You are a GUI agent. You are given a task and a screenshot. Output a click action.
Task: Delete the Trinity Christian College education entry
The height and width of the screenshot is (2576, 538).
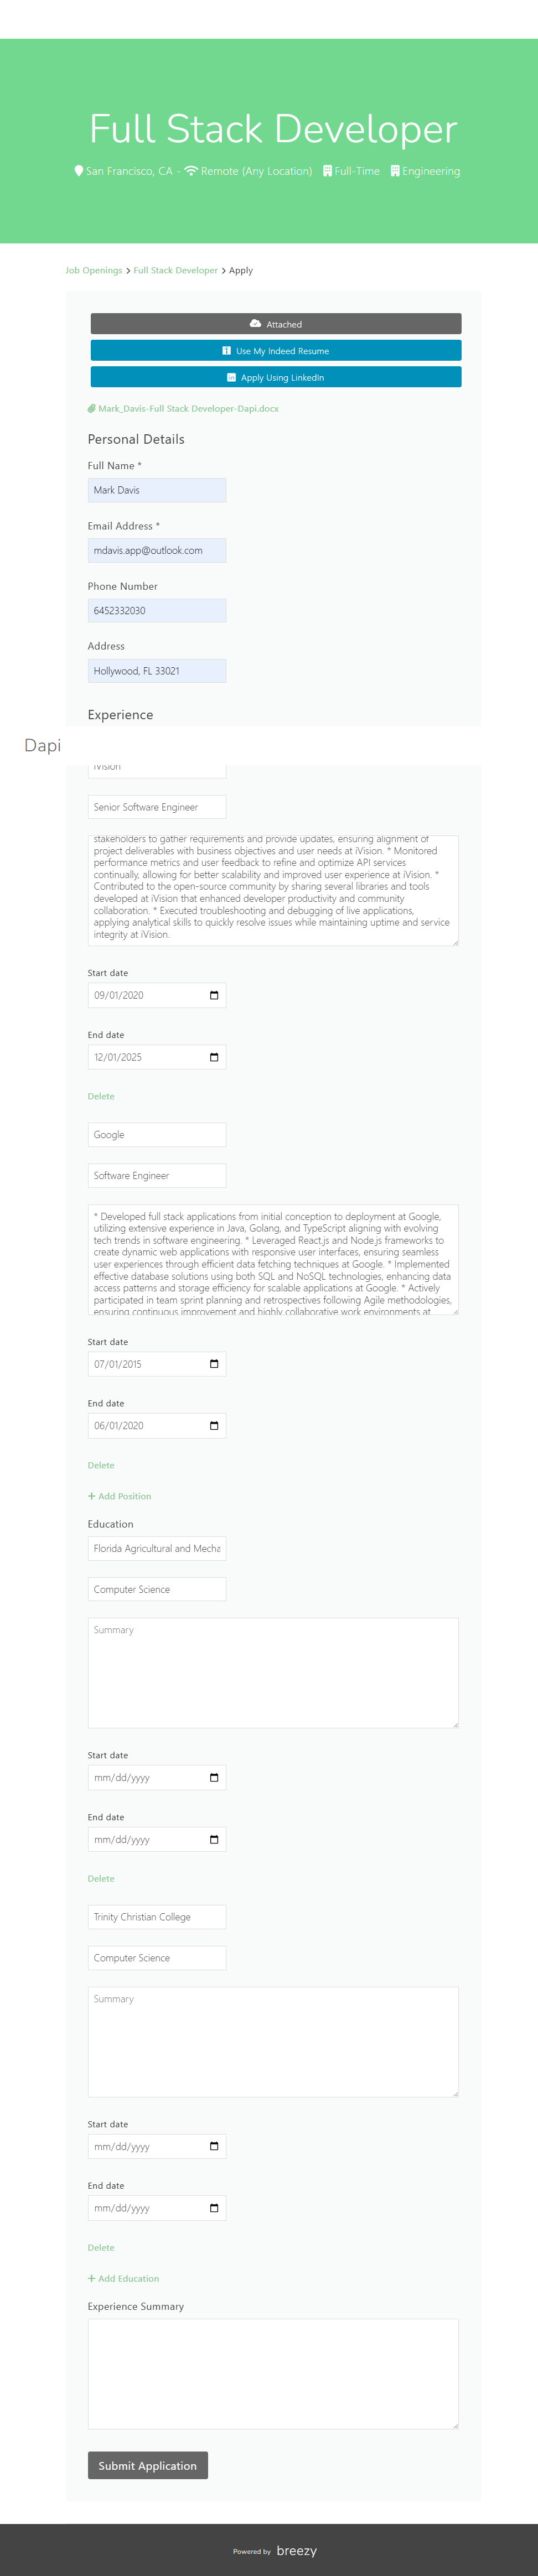pos(101,2247)
